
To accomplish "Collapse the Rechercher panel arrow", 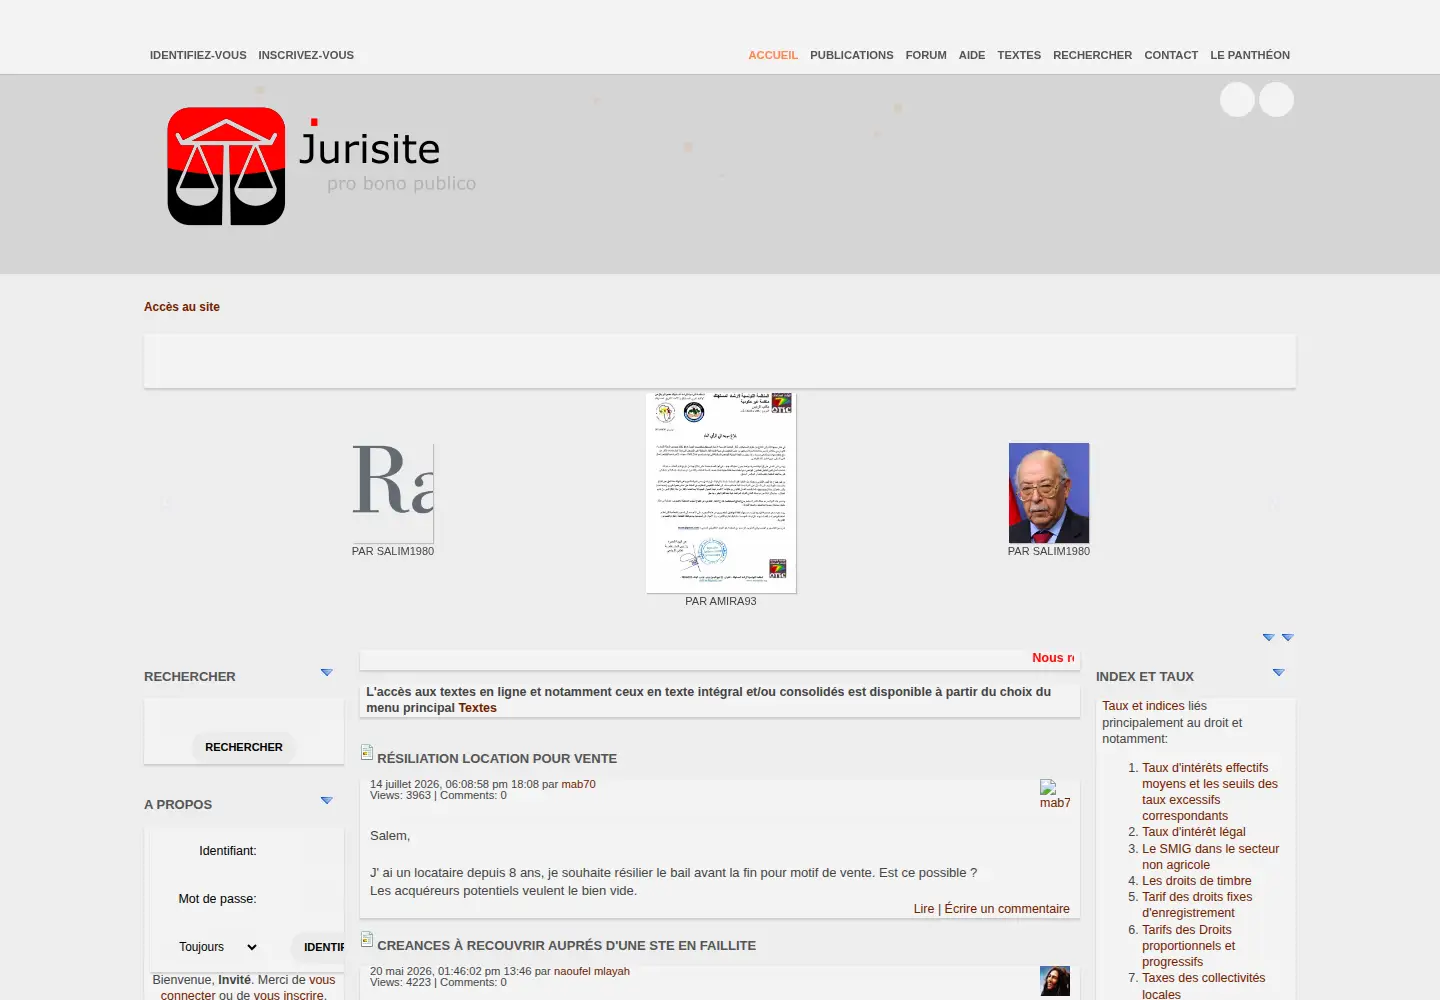I will point(326,673).
